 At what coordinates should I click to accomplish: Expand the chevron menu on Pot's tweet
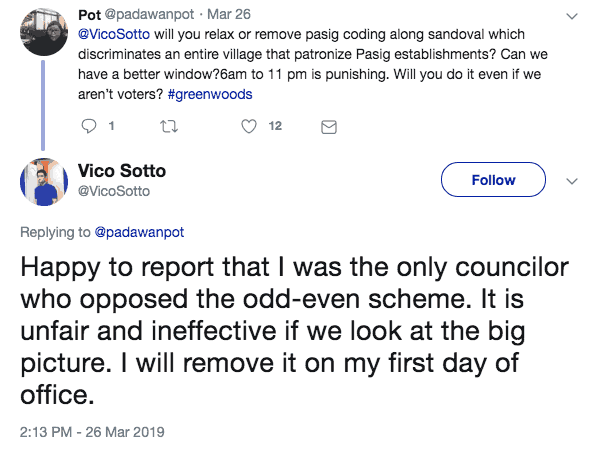tap(571, 17)
